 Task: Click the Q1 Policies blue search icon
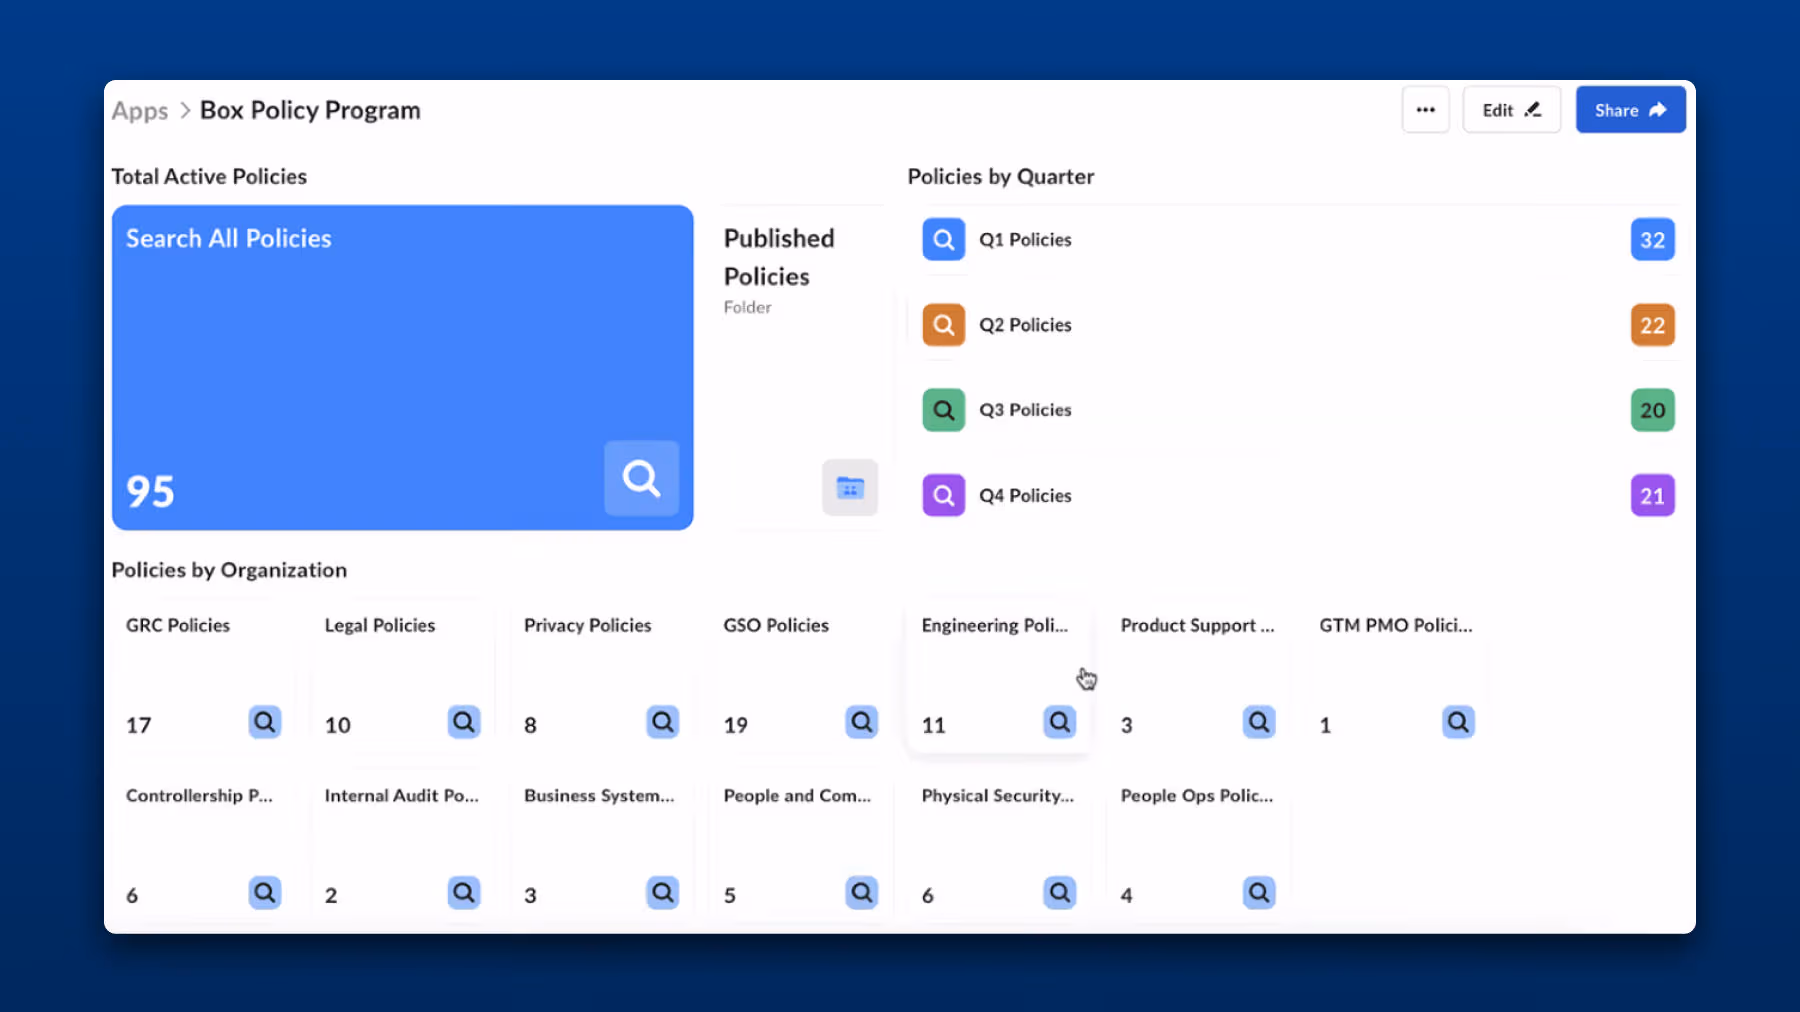pyautogui.click(x=943, y=240)
